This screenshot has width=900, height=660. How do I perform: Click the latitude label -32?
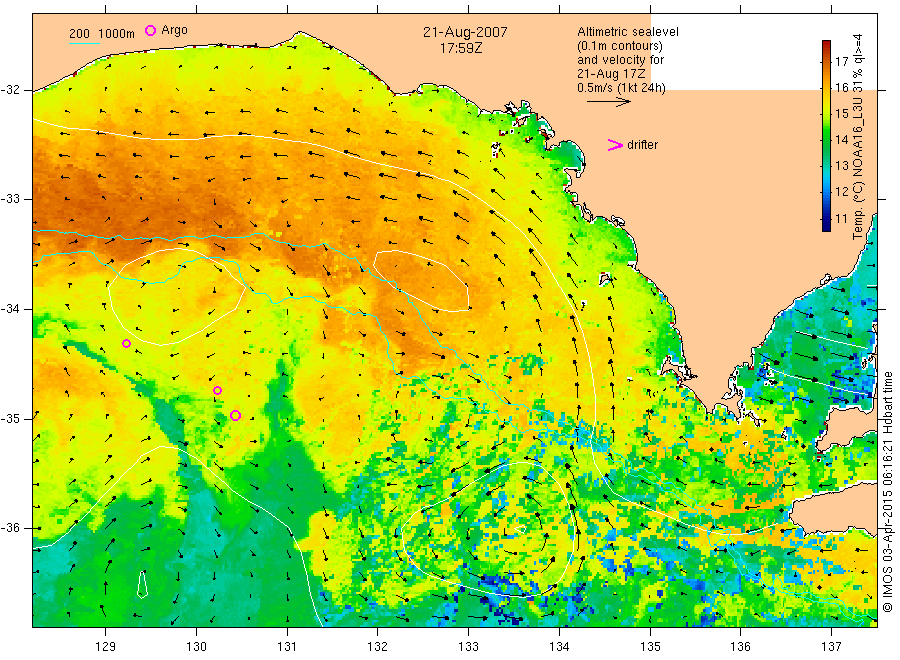pyautogui.click(x=10, y=90)
